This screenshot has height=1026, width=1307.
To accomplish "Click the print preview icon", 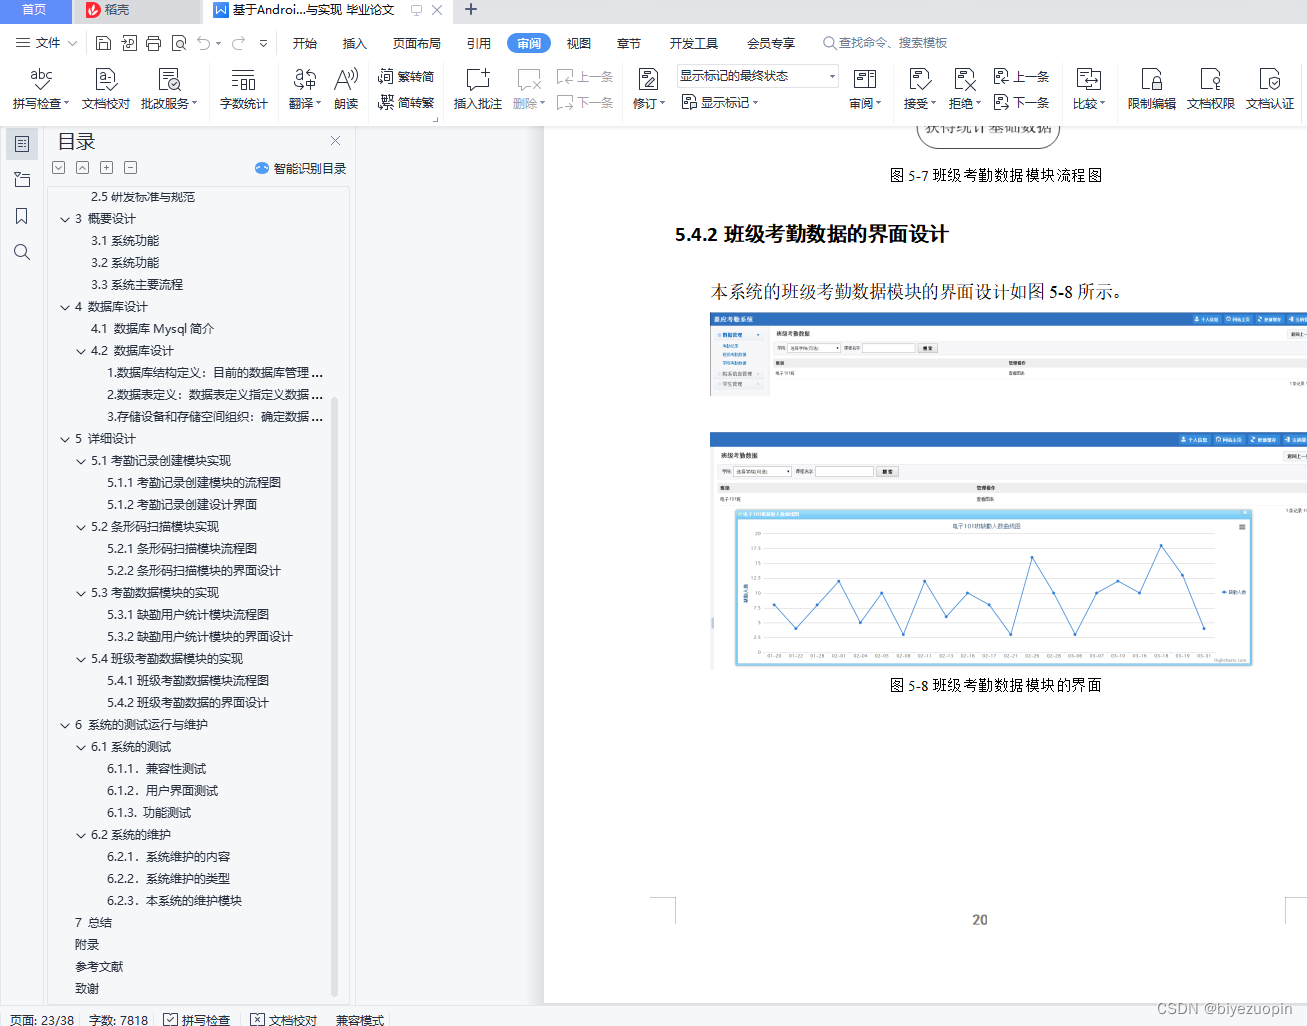I will pos(179,43).
